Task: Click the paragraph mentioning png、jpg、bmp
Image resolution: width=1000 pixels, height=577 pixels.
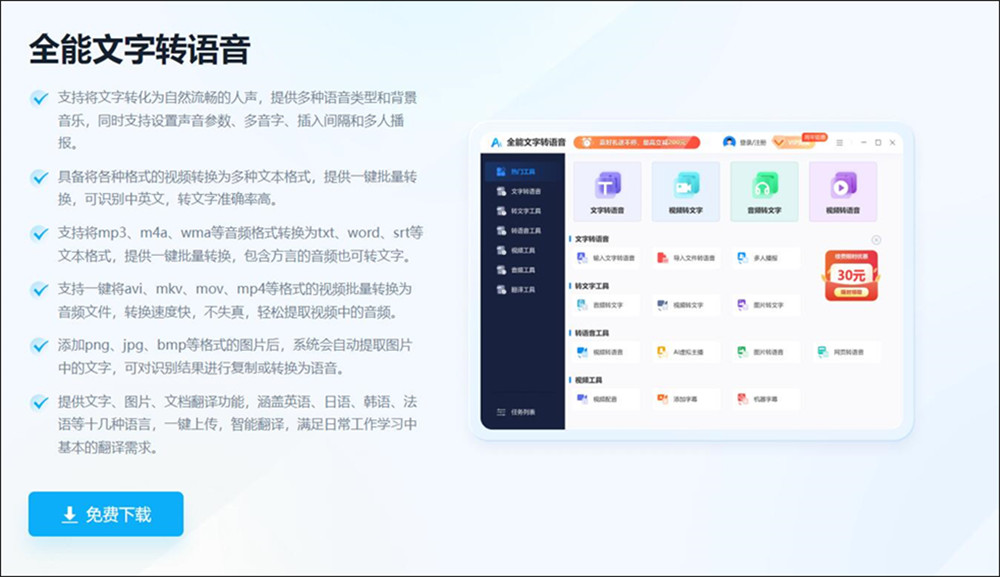Action: point(235,356)
